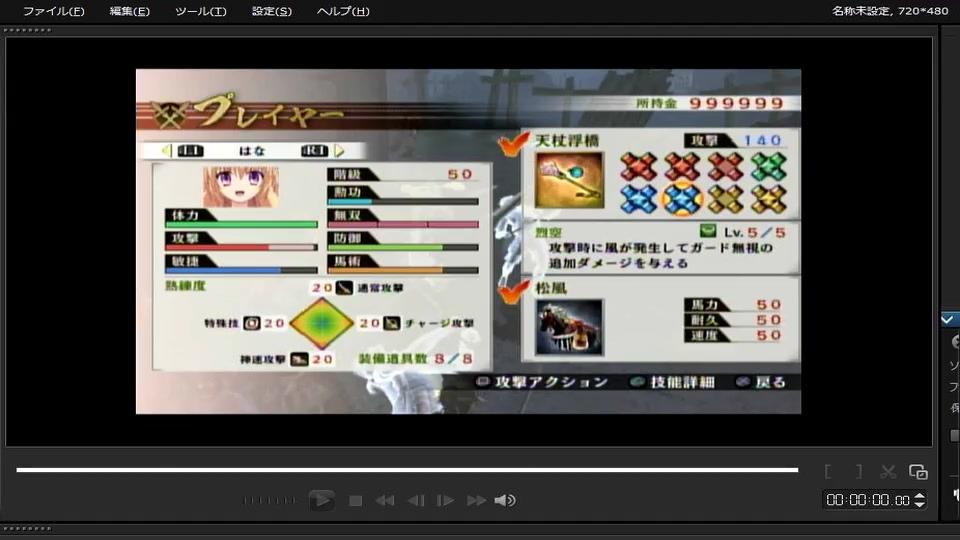
Task: Click the pink 無双 stat bar
Action: (x=403, y=225)
